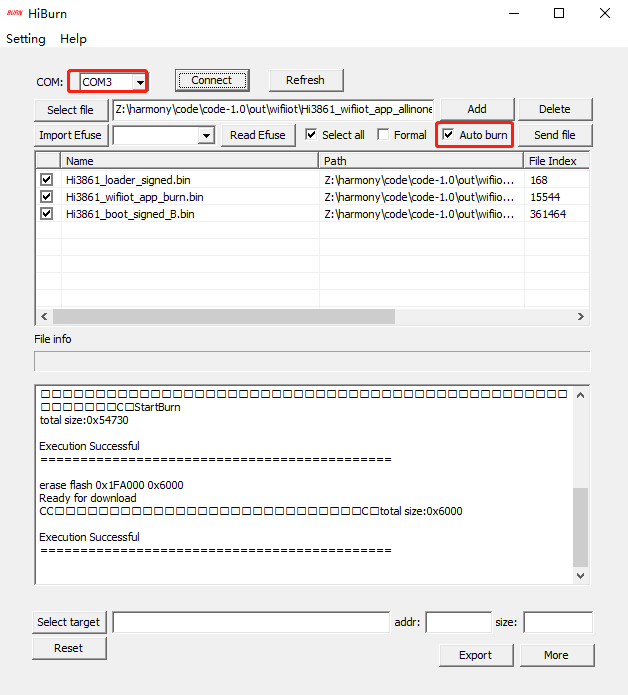Minimize the HiBurn window
The image size is (628, 695).
[x=514, y=13]
